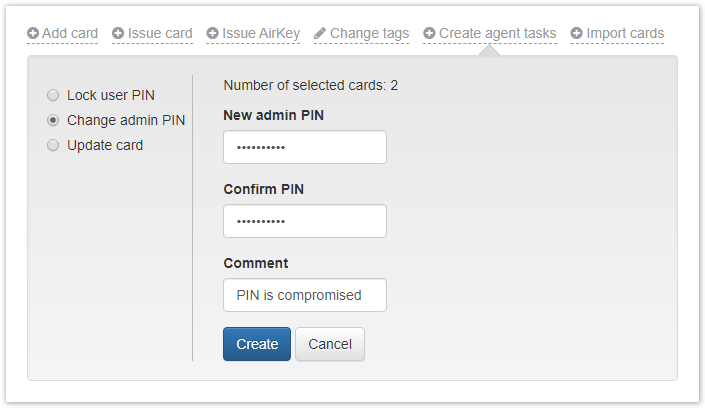Viewport: 705px width, 408px height.
Task: Click the pencil icon beside Change tags
Action: pyautogui.click(x=320, y=33)
